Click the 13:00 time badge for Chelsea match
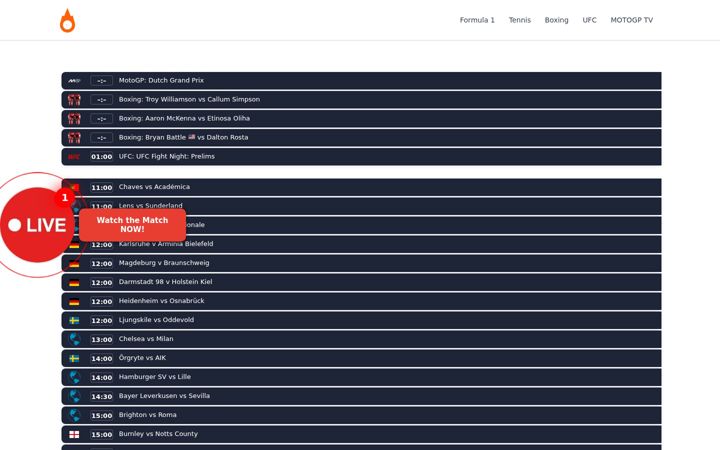Screen dimensions: 720x450 101,340
